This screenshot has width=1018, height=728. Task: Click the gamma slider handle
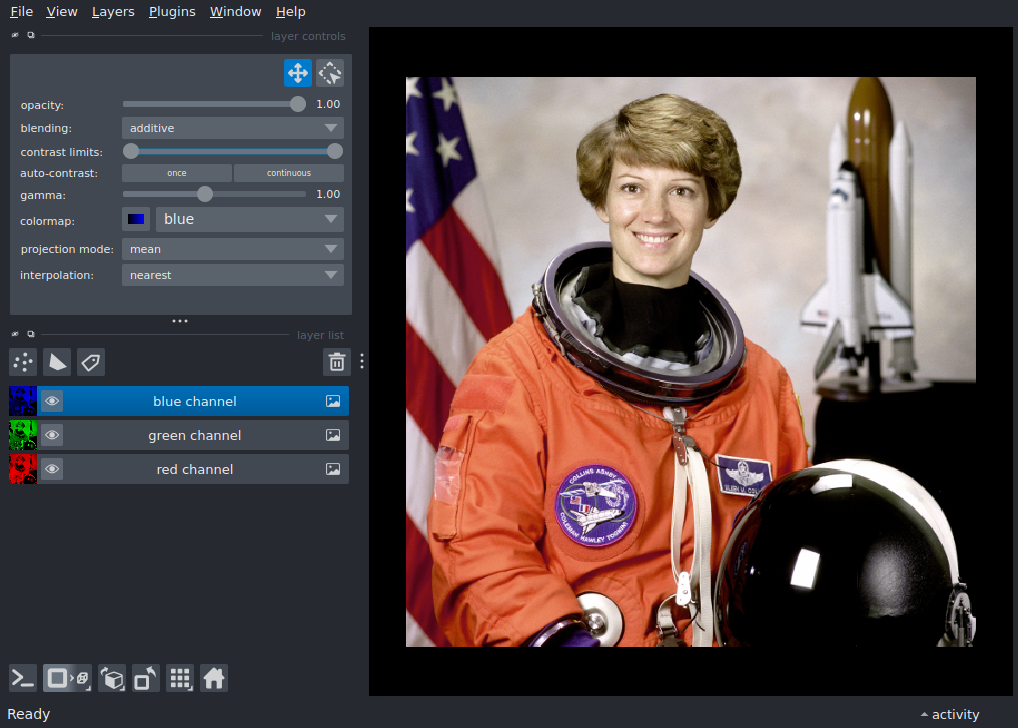205,194
